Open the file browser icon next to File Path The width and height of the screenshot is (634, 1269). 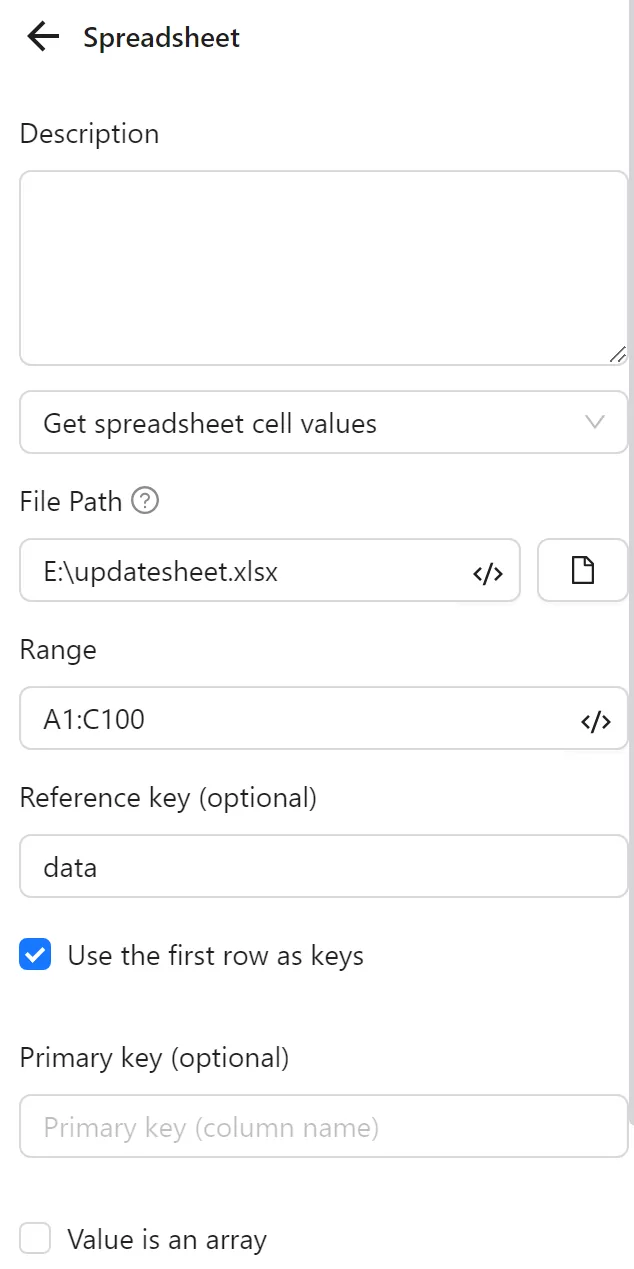(583, 570)
